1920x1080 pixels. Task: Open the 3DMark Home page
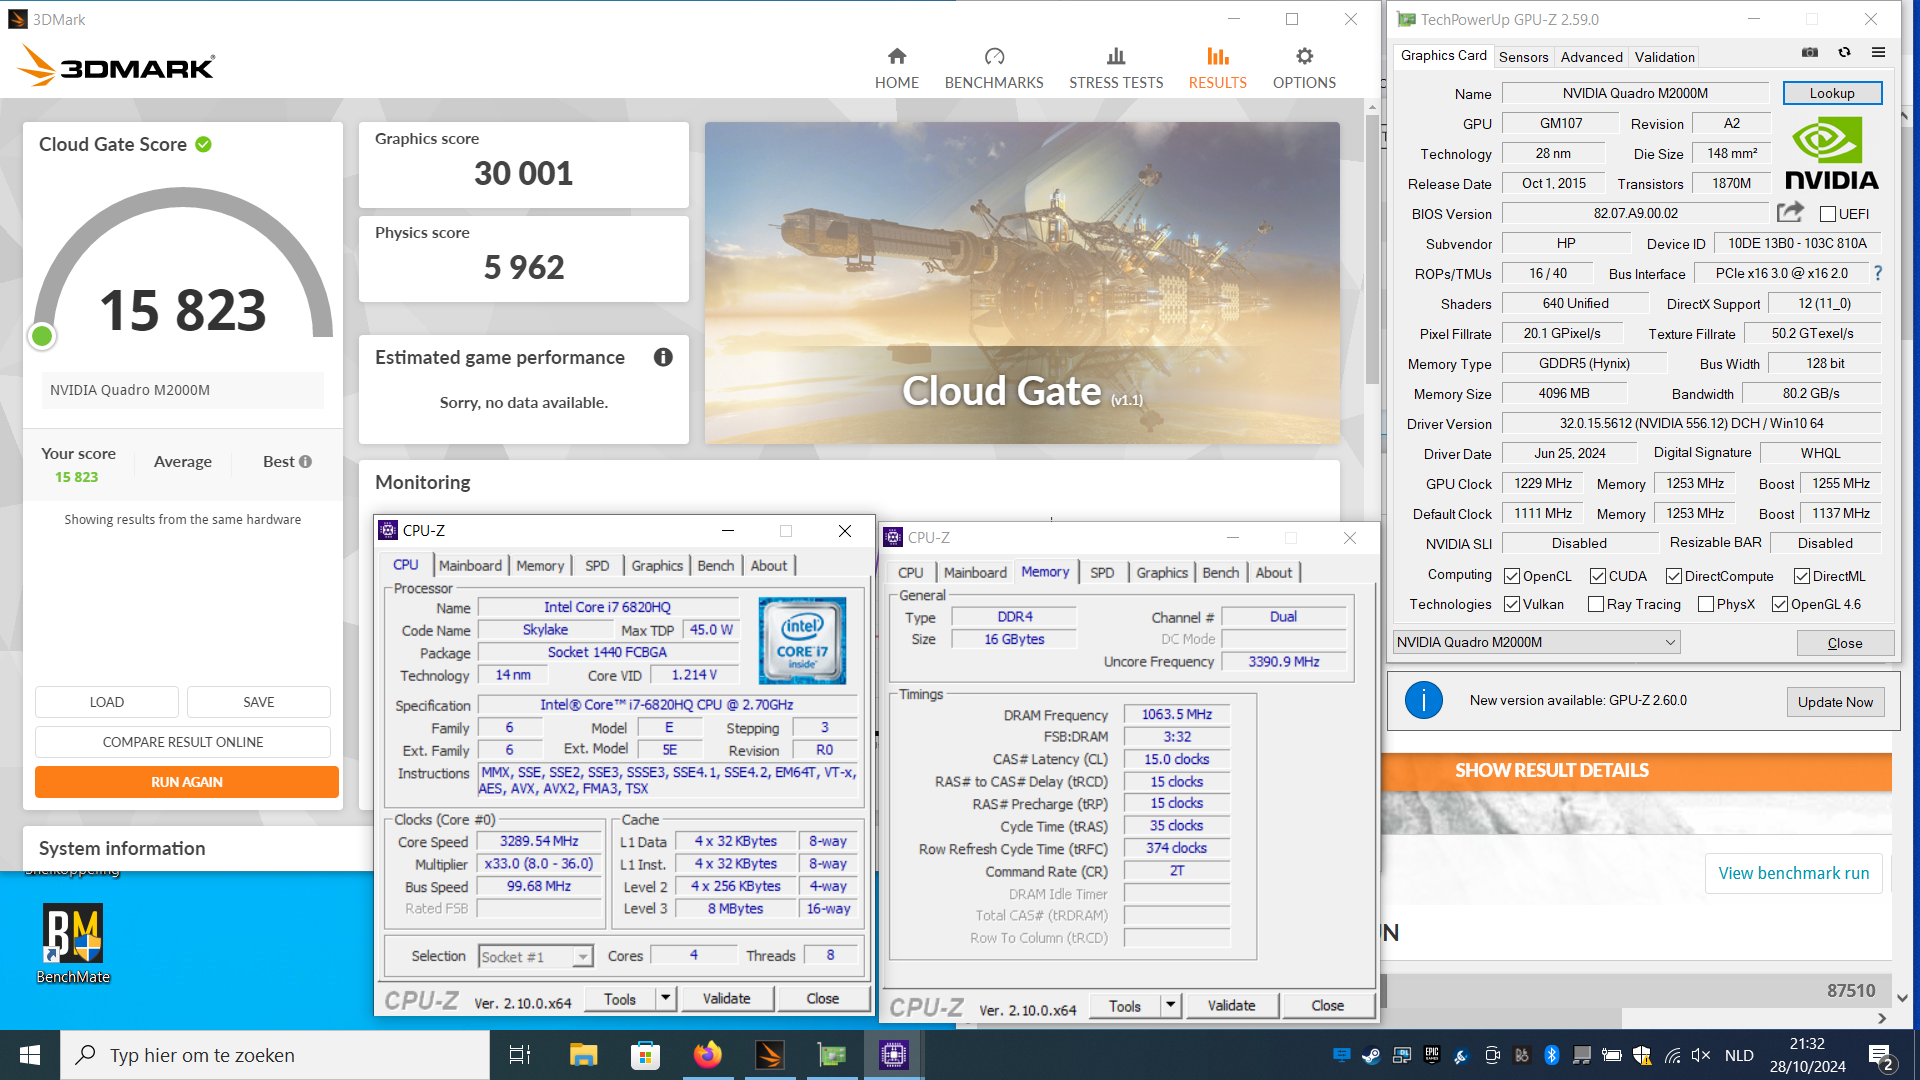[896, 68]
